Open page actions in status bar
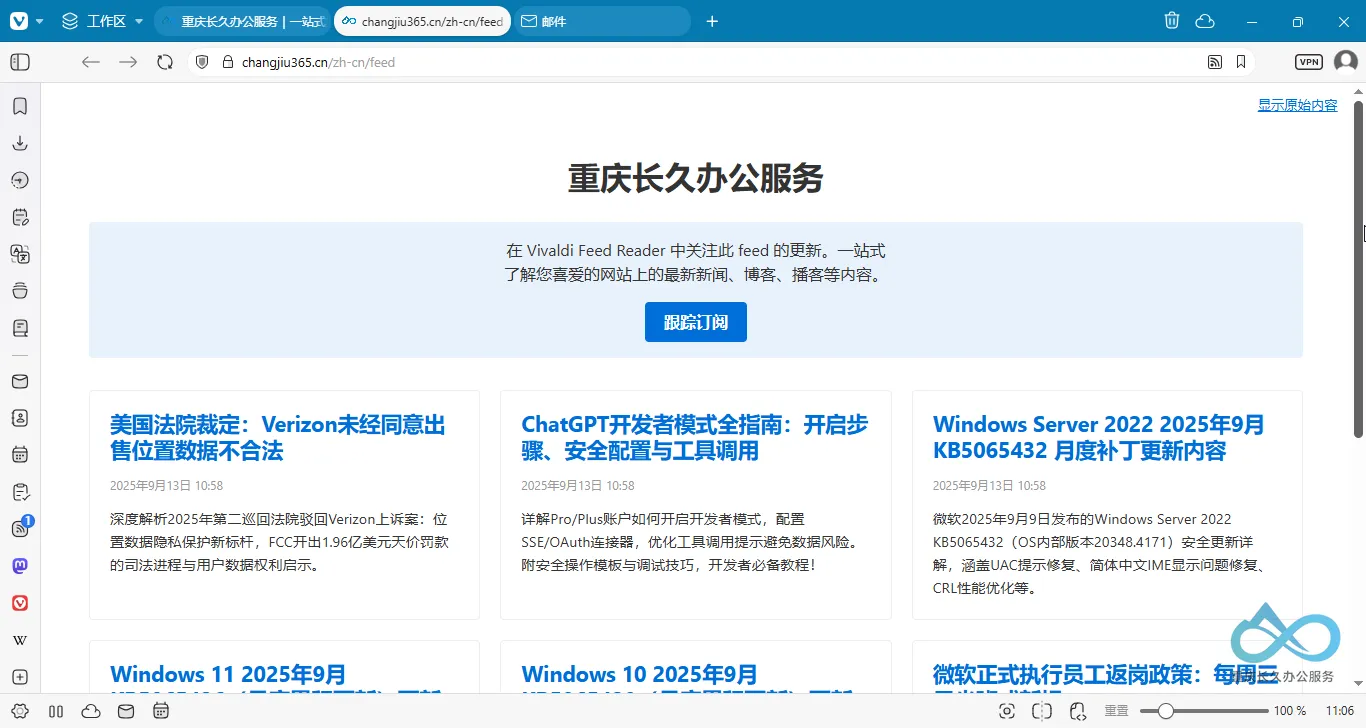Screen dimensions: 1366x728 click(x=1078, y=711)
